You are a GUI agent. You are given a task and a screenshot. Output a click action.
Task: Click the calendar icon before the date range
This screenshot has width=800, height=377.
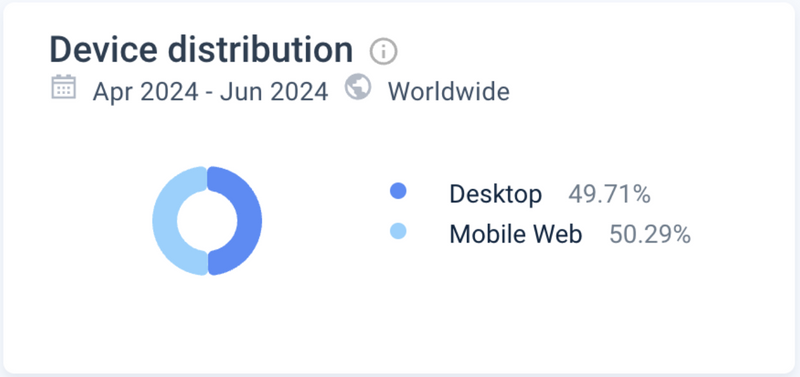click(64, 87)
